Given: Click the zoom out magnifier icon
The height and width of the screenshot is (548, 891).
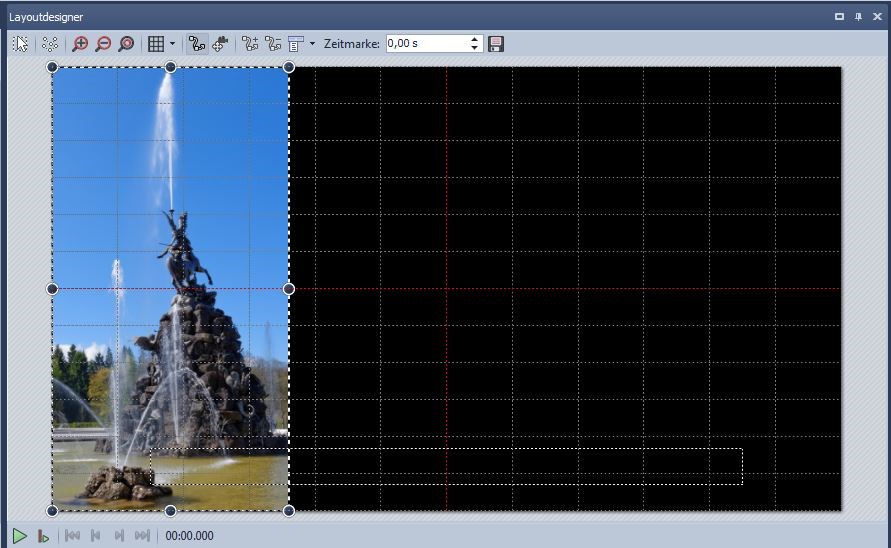Looking at the screenshot, I should click(103, 44).
